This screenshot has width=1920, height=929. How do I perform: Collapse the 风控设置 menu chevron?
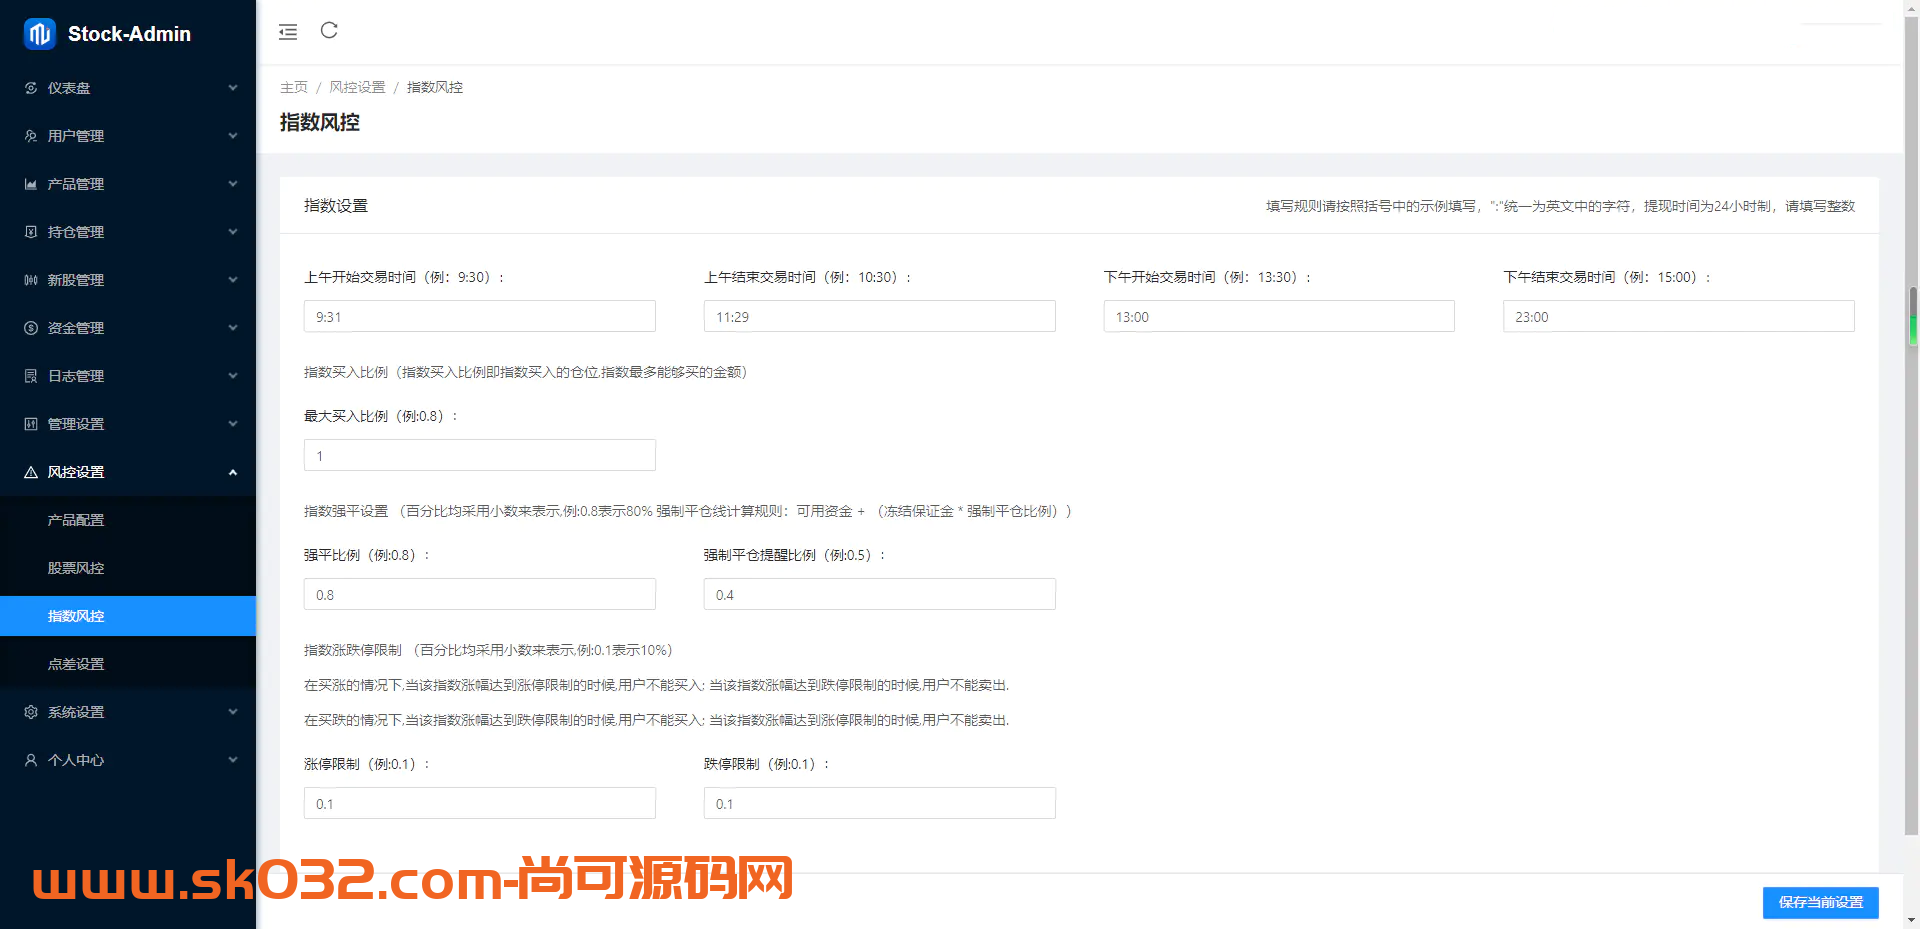coord(233,472)
